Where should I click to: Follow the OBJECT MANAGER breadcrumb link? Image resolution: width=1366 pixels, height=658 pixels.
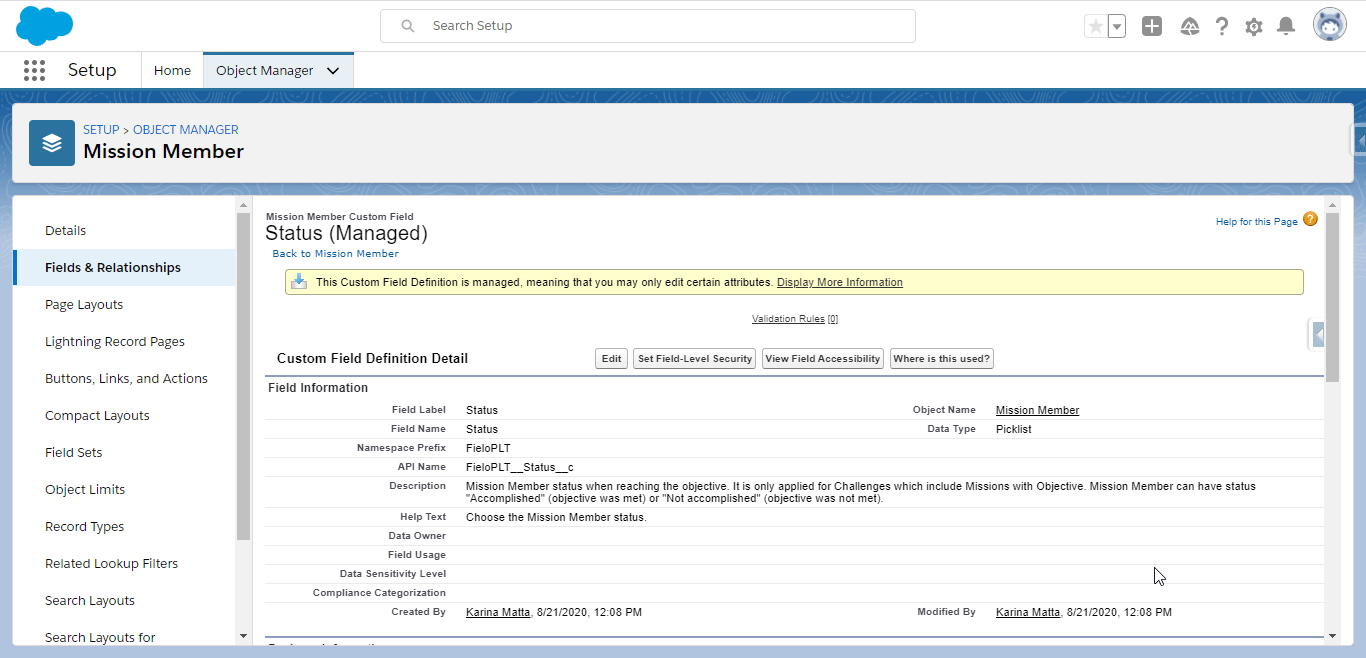[186, 130]
